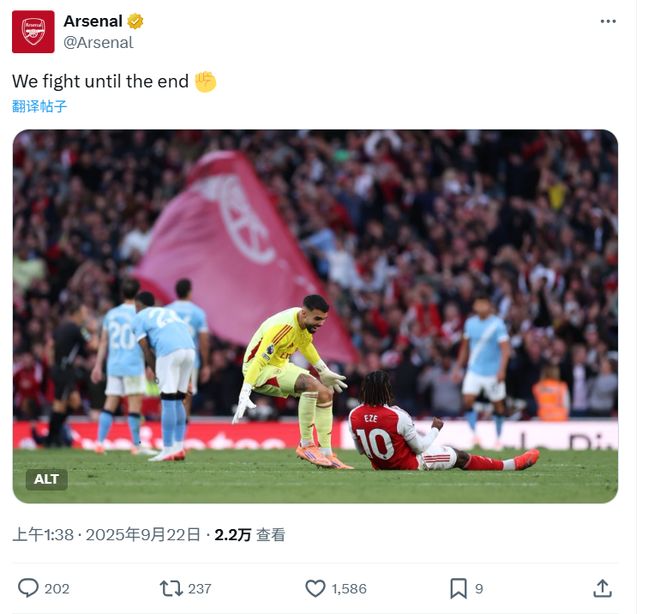Like the post with the heart icon
The image size is (660, 614).
(315, 588)
